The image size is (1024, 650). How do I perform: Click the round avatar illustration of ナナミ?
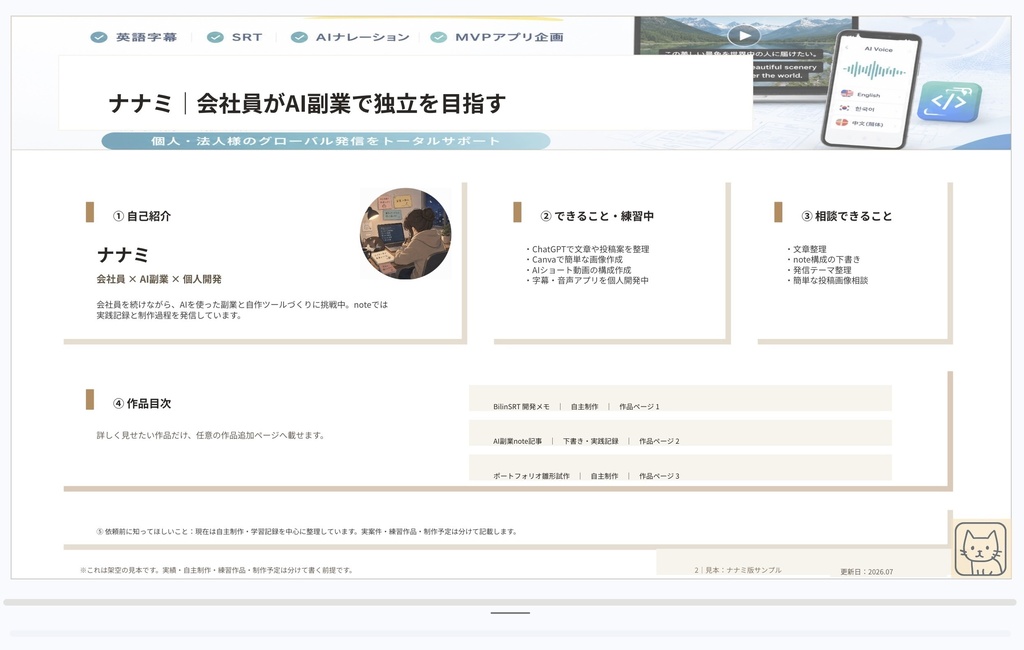pyautogui.click(x=406, y=234)
